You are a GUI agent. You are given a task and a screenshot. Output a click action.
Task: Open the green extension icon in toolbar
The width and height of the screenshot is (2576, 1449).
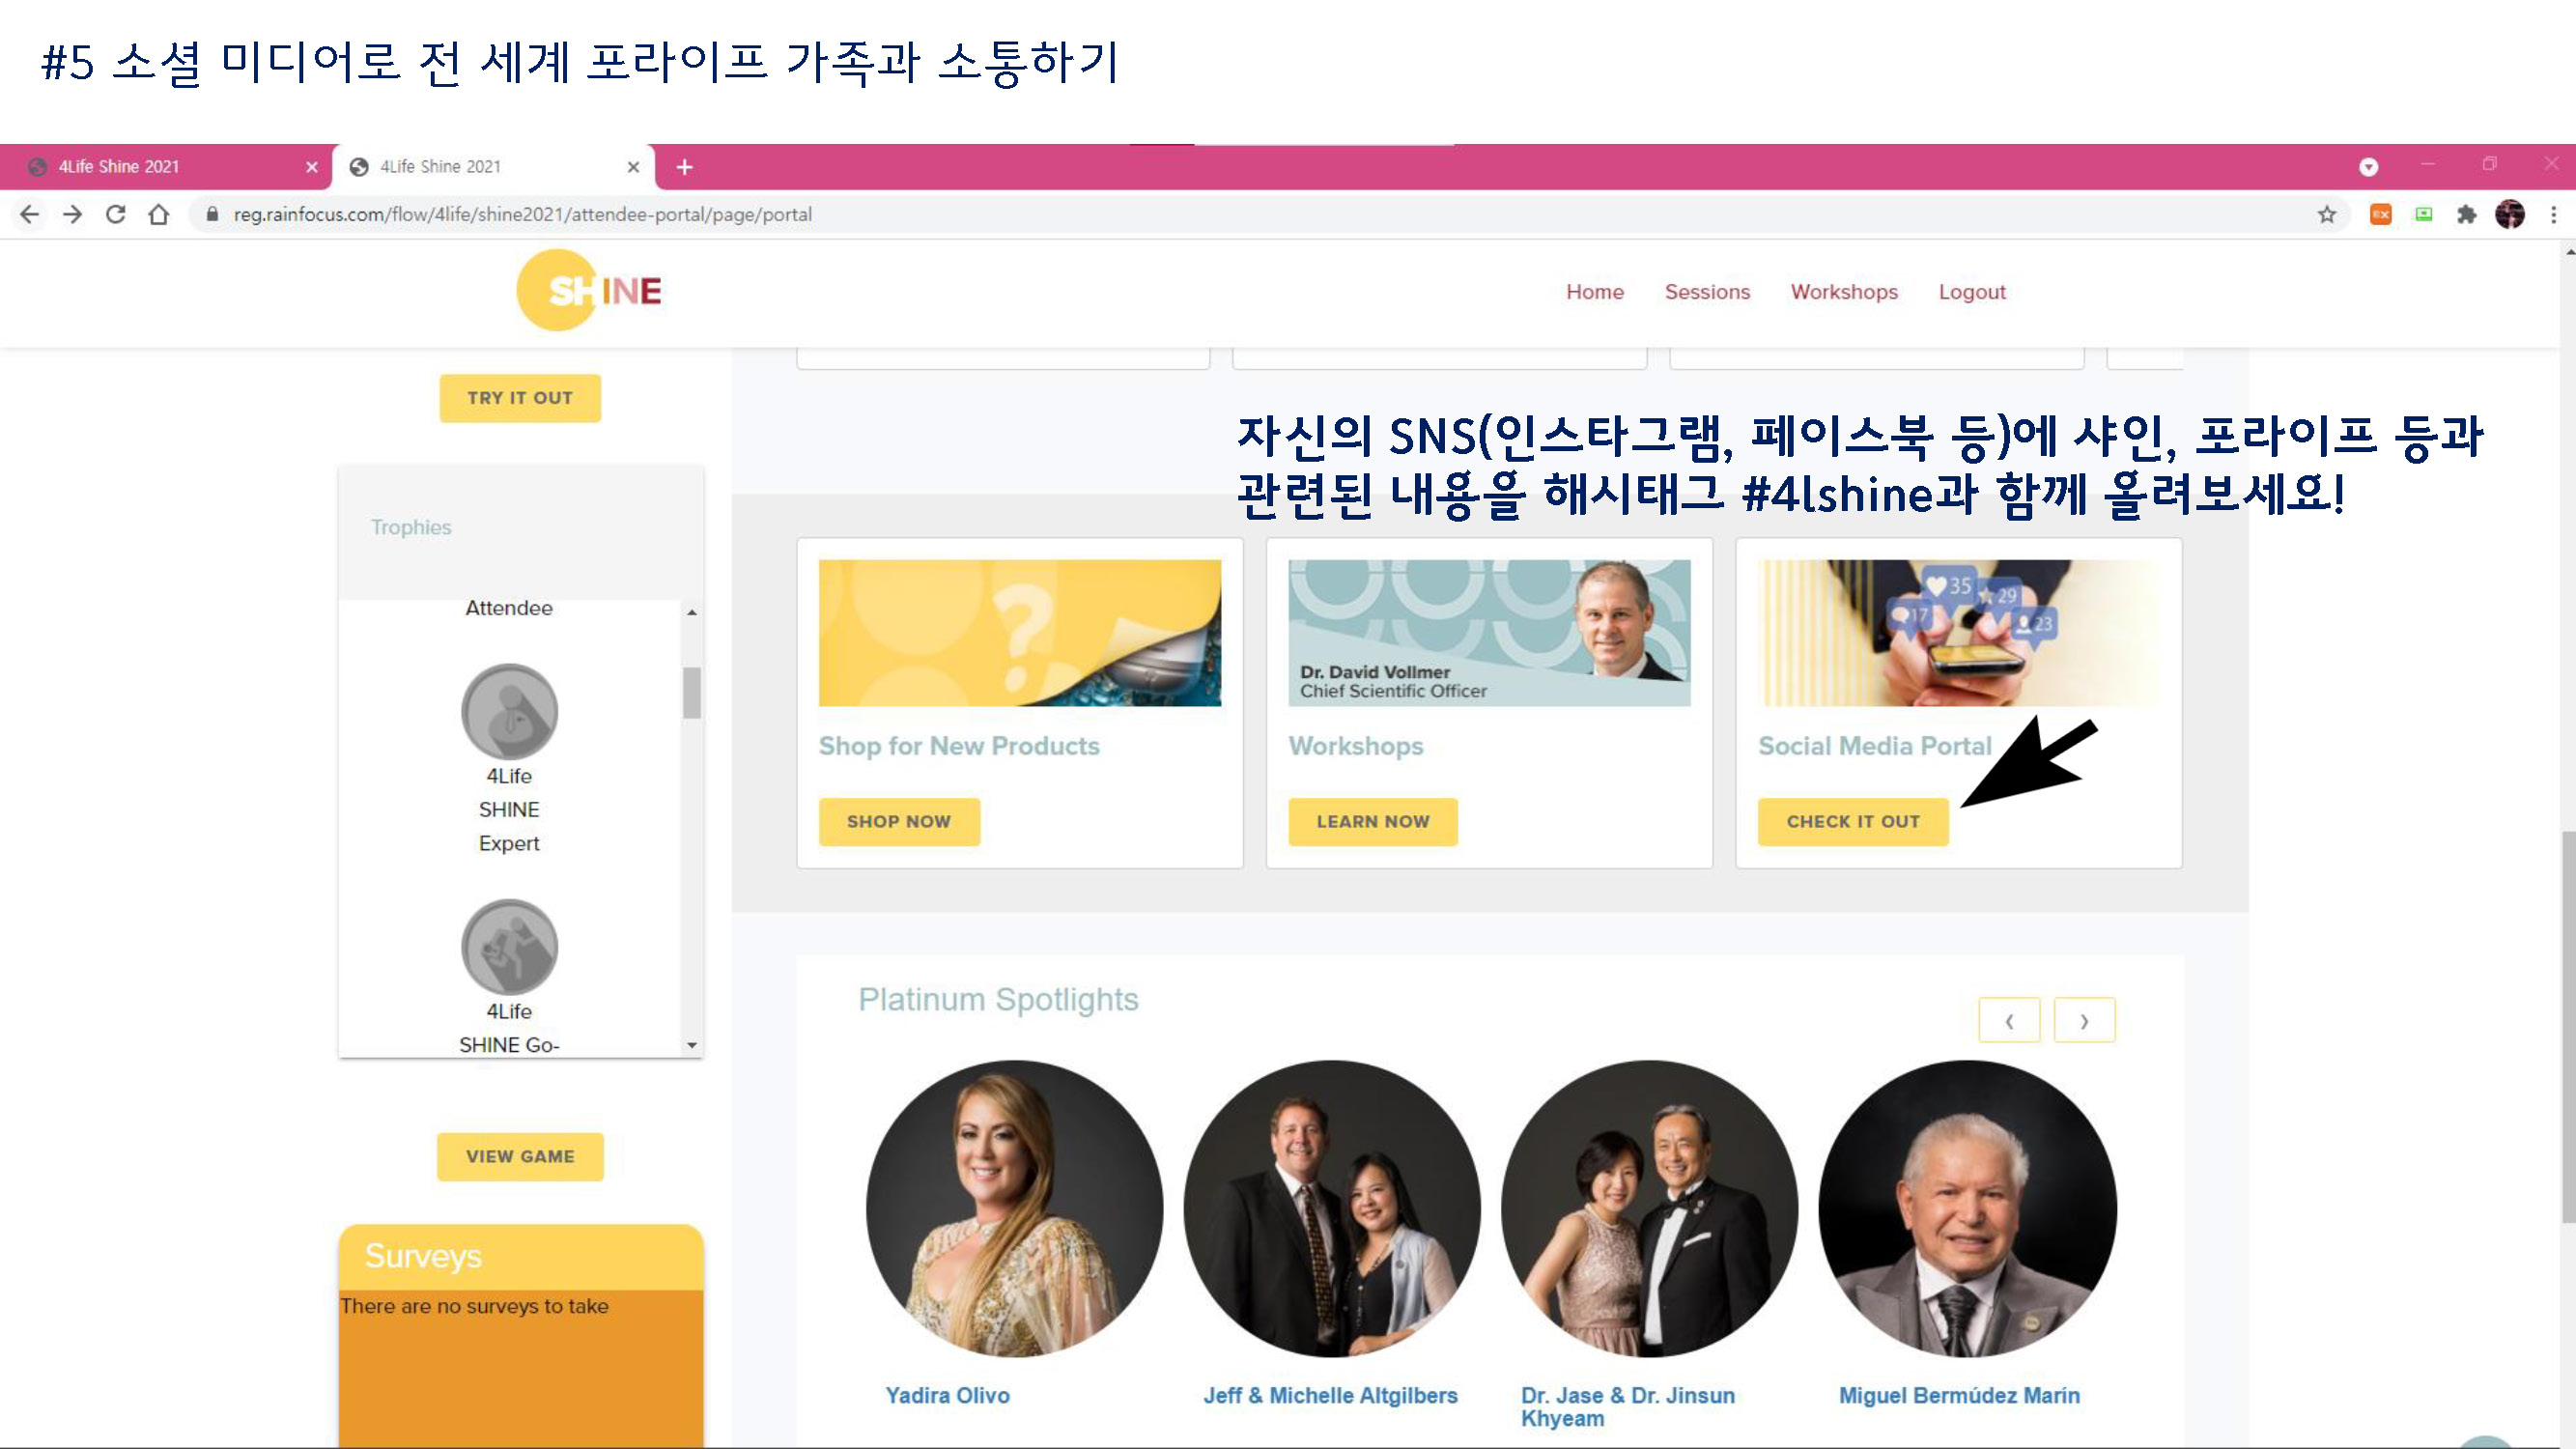pyautogui.click(x=2423, y=214)
